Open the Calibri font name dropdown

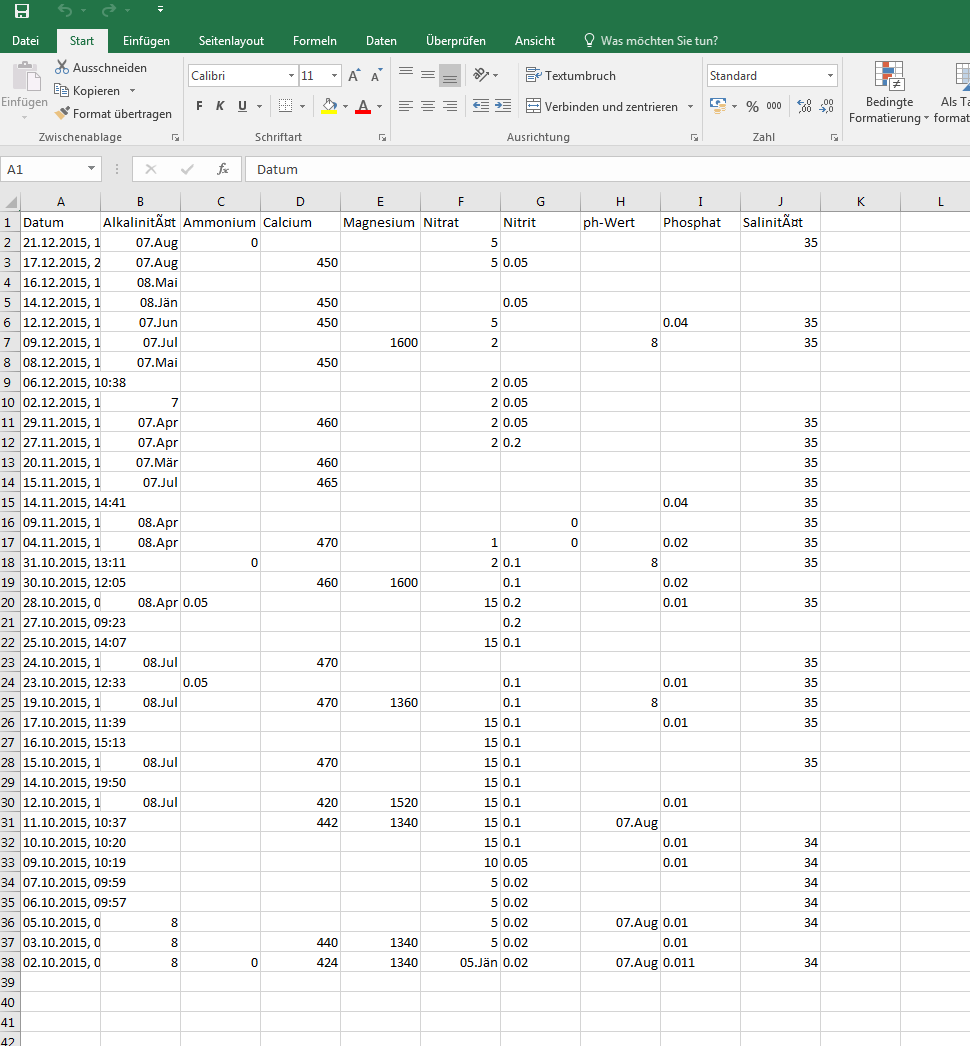pyautogui.click(x=291, y=76)
